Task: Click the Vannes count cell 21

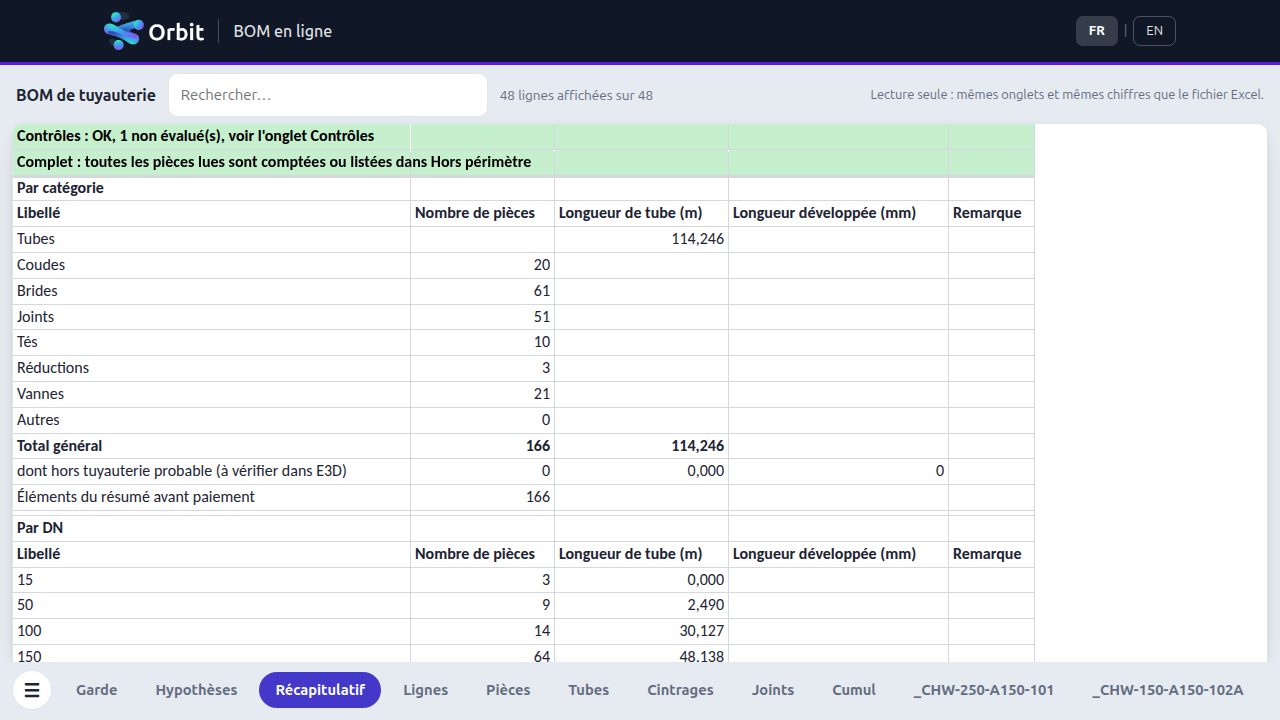Action: point(482,394)
